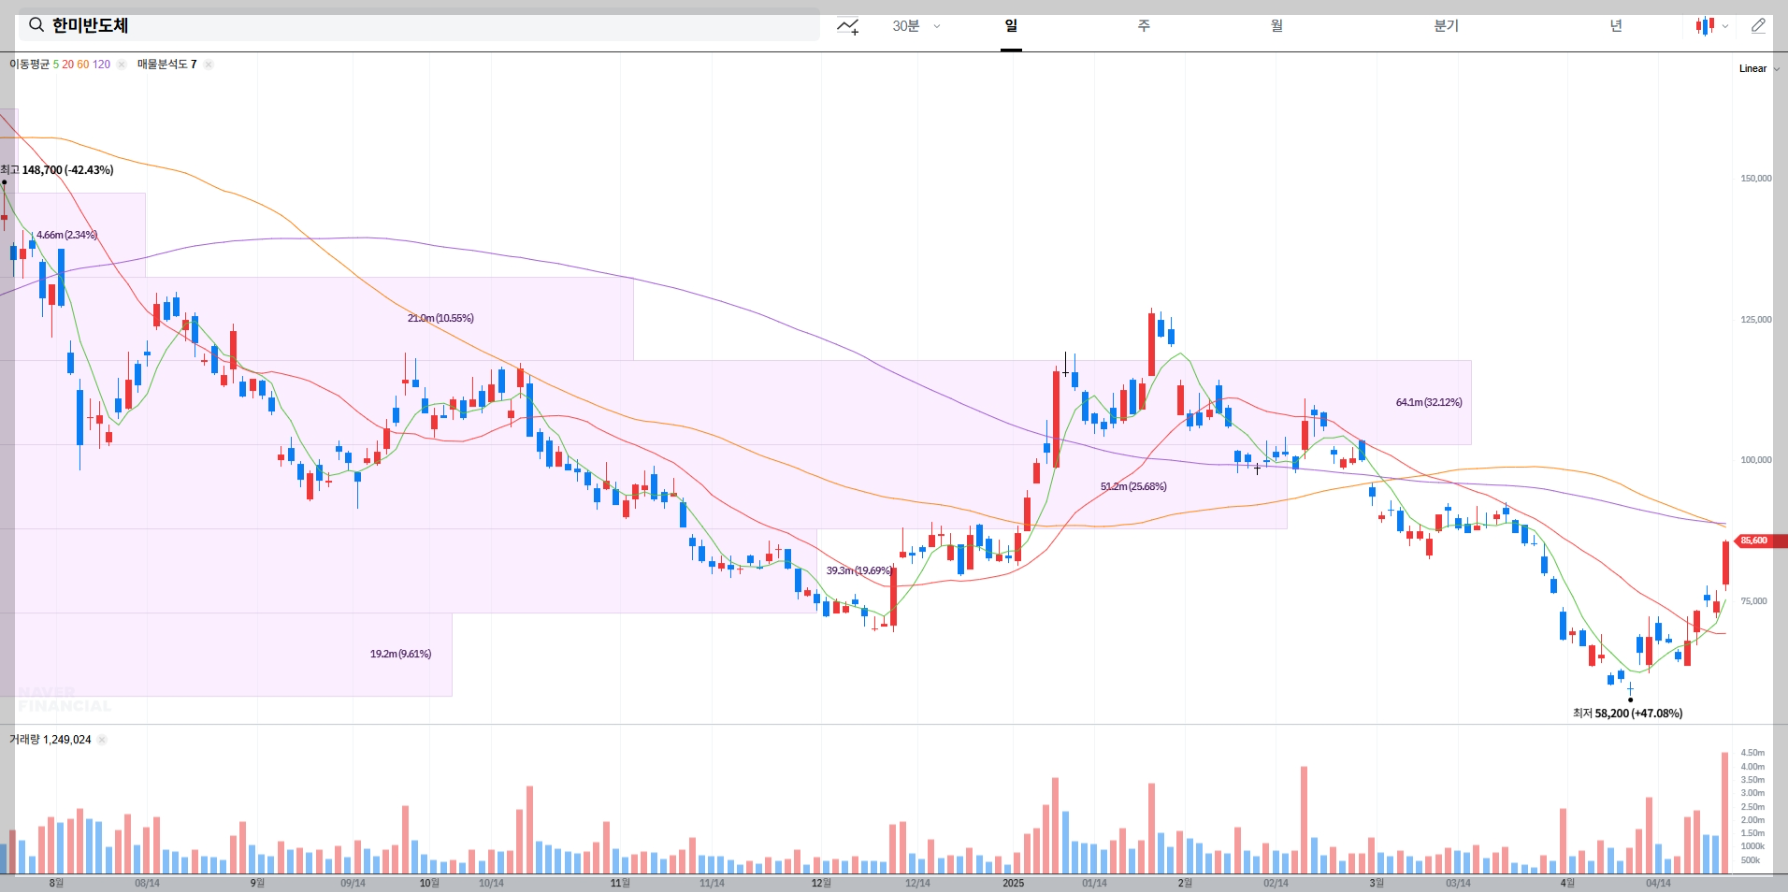Click the 04/14 date axis label
Image resolution: width=1788 pixels, height=892 pixels.
(x=1658, y=883)
